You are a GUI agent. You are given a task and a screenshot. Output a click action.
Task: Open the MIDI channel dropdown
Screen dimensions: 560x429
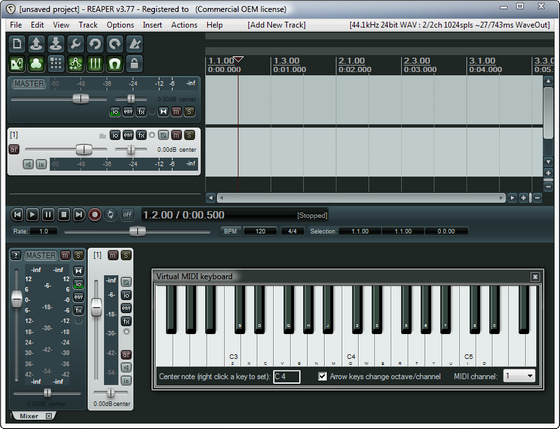click(519, 376)
